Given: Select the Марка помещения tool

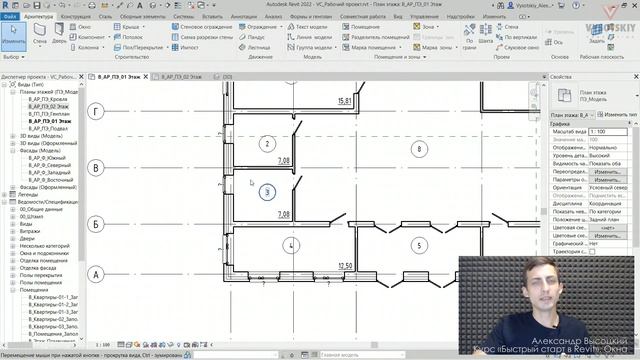Looking at the screenshot, I should click(x=369, y=47).
